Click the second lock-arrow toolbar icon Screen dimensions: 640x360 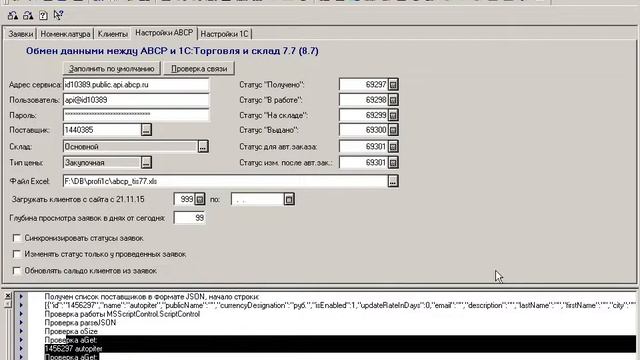[28, 16]
